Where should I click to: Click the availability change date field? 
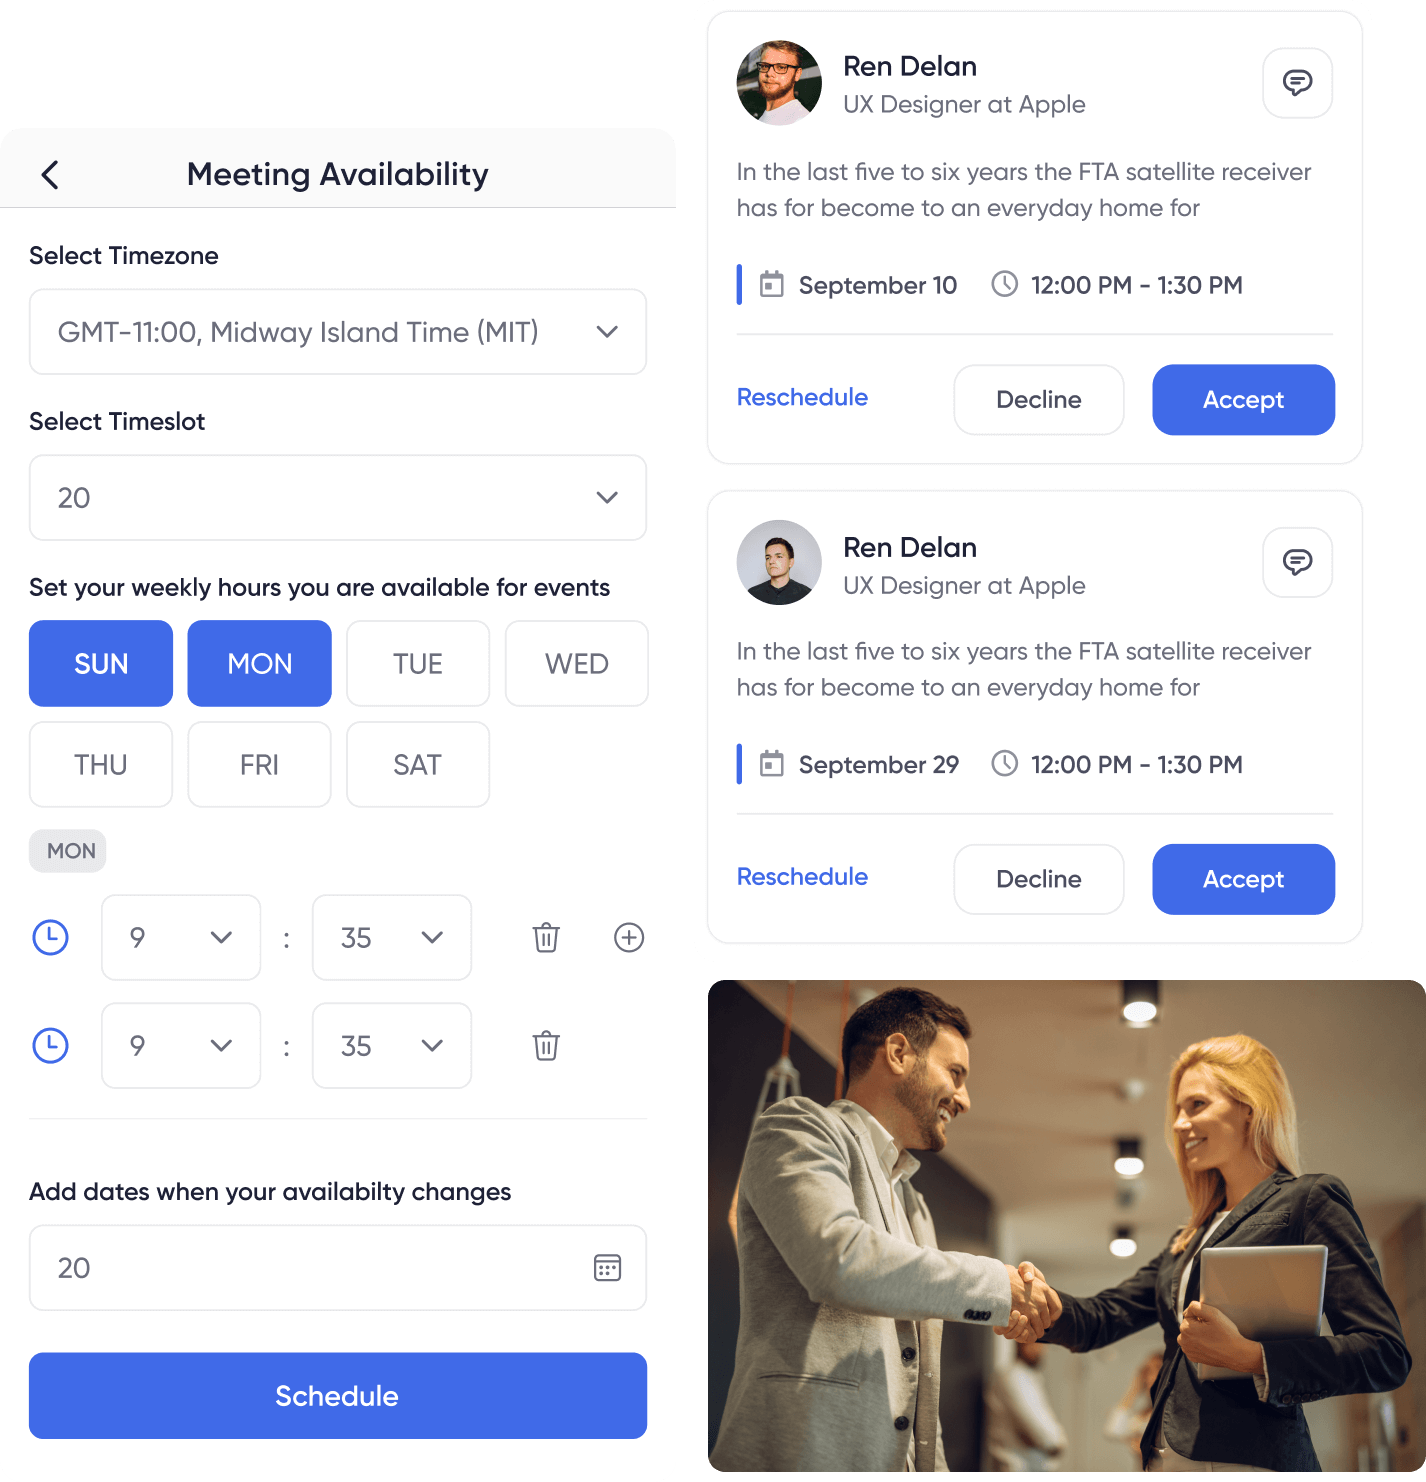(338, 1268)
